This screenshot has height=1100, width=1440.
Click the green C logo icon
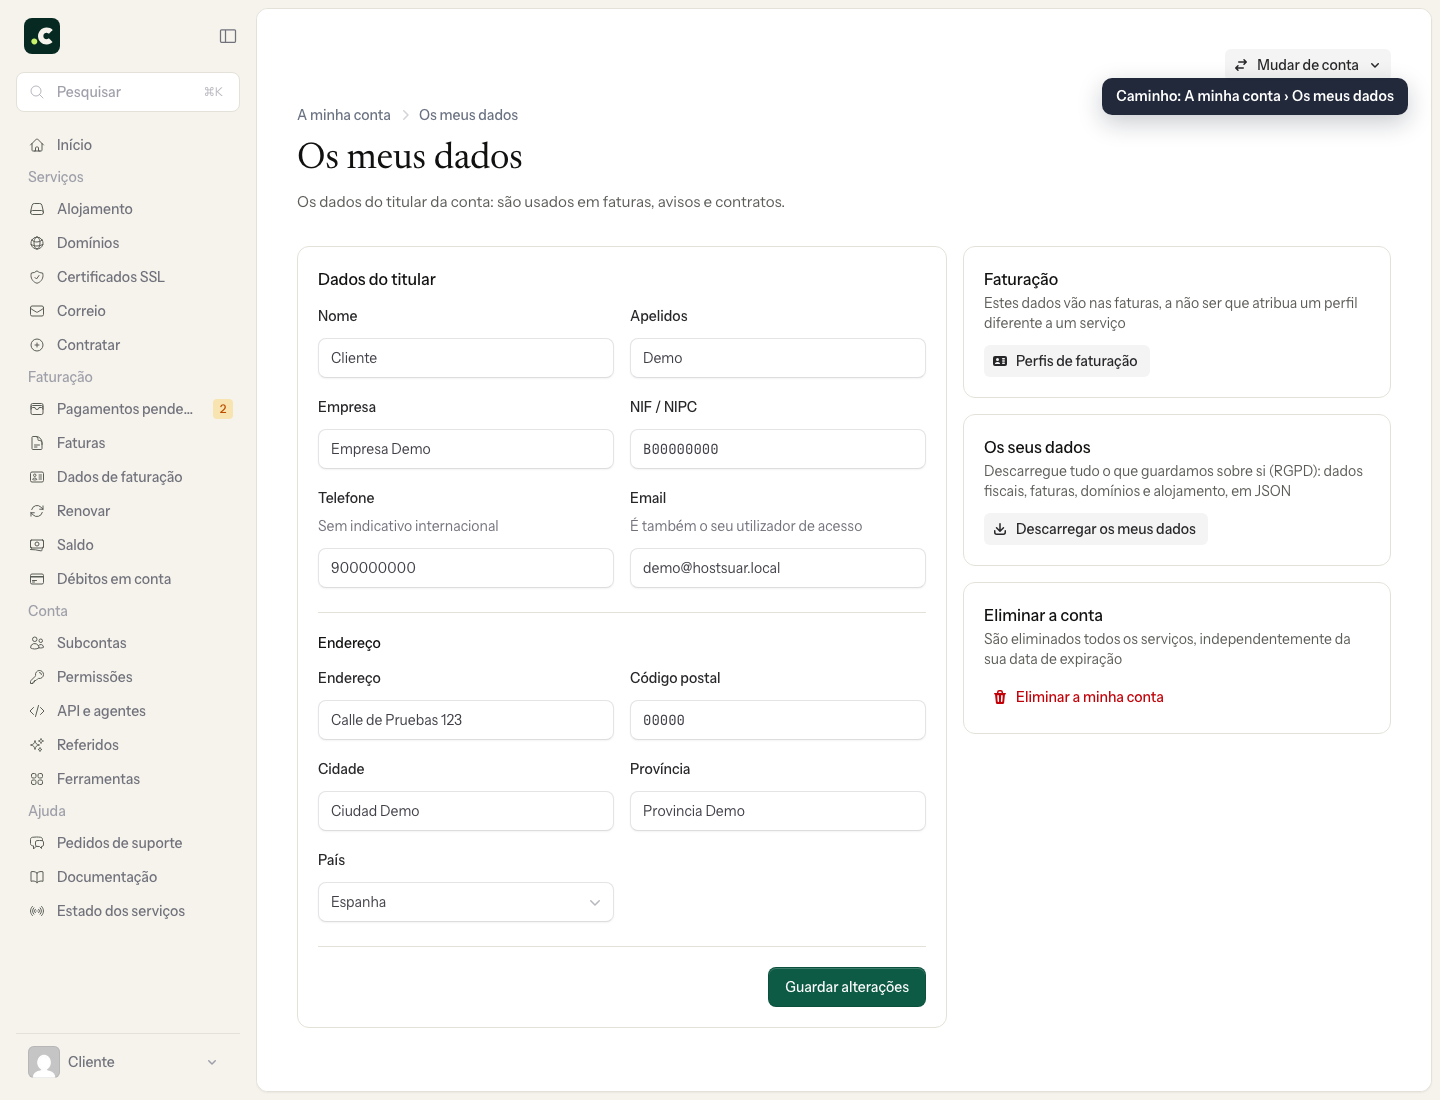tap(42, 36)
